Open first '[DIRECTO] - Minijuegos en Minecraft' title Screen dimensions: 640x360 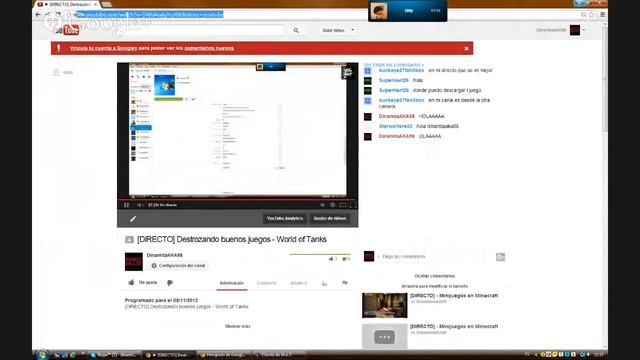click(x=454, y=296)
